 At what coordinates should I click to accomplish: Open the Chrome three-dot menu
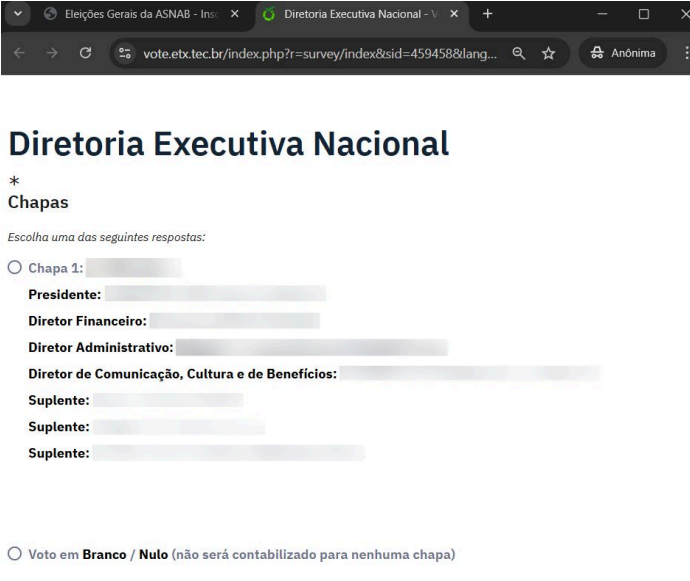pos(683,53)
